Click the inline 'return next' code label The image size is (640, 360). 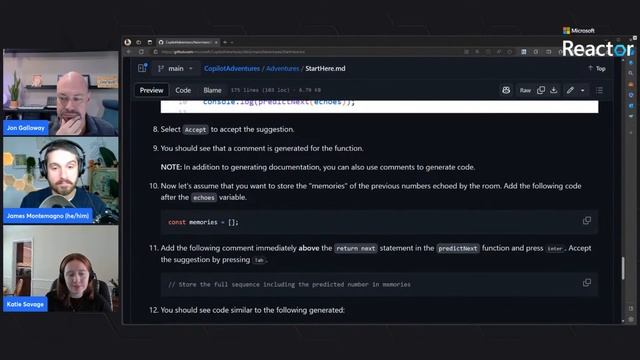356,248
